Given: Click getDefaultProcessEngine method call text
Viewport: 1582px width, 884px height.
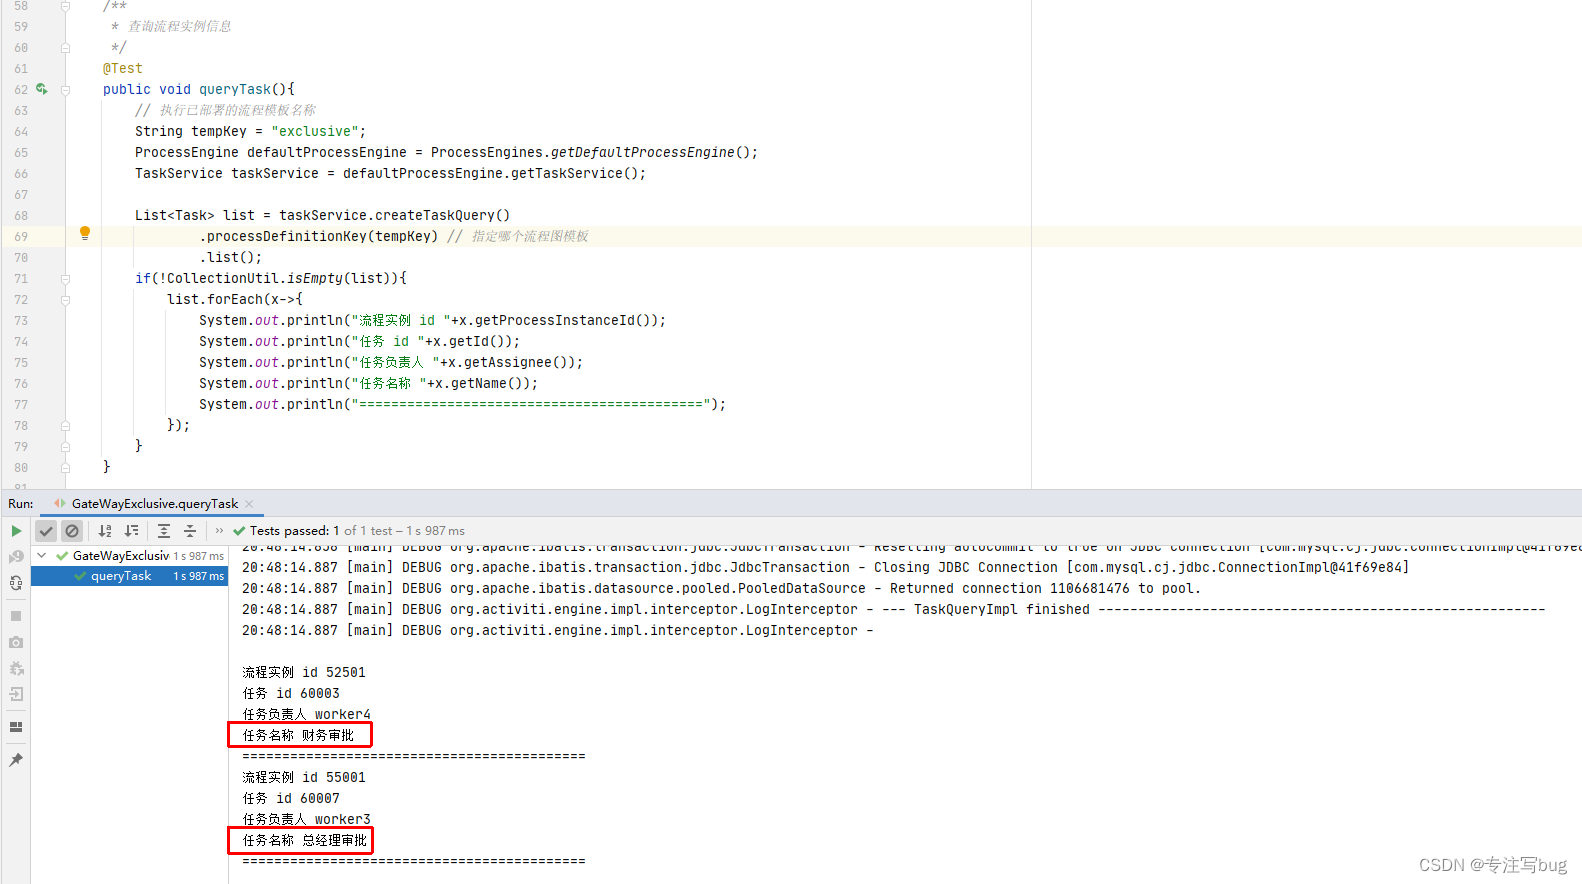Looking at the screenshot, I should coord(643,152).
